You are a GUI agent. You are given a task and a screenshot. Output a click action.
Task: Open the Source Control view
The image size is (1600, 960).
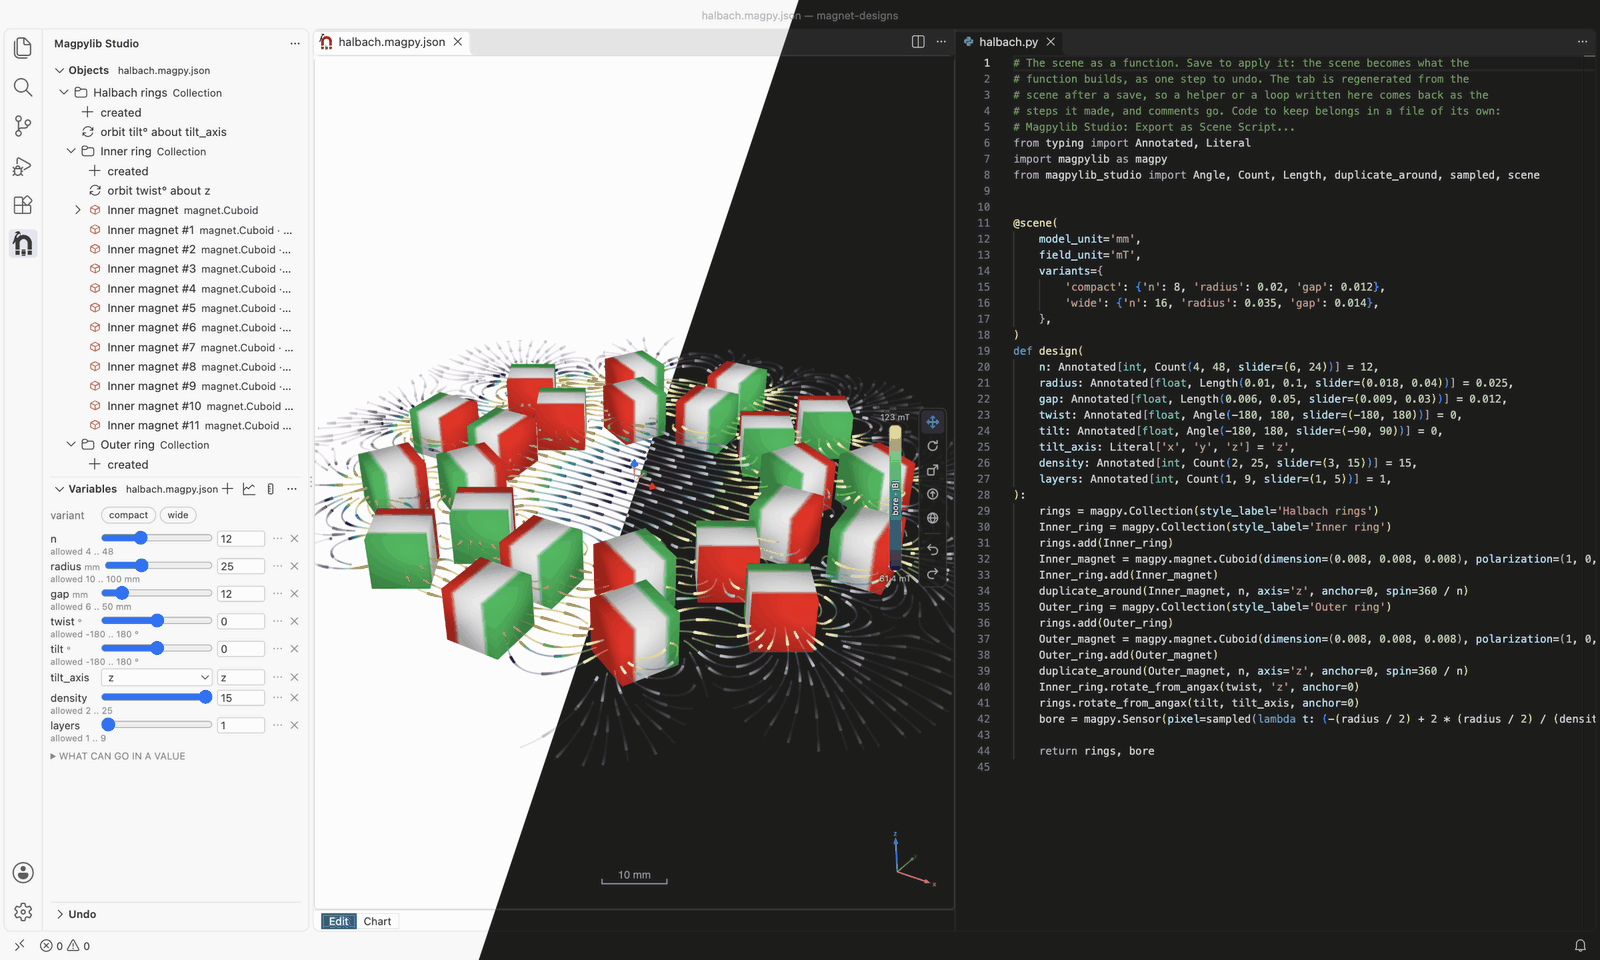(x=23, y=126)
